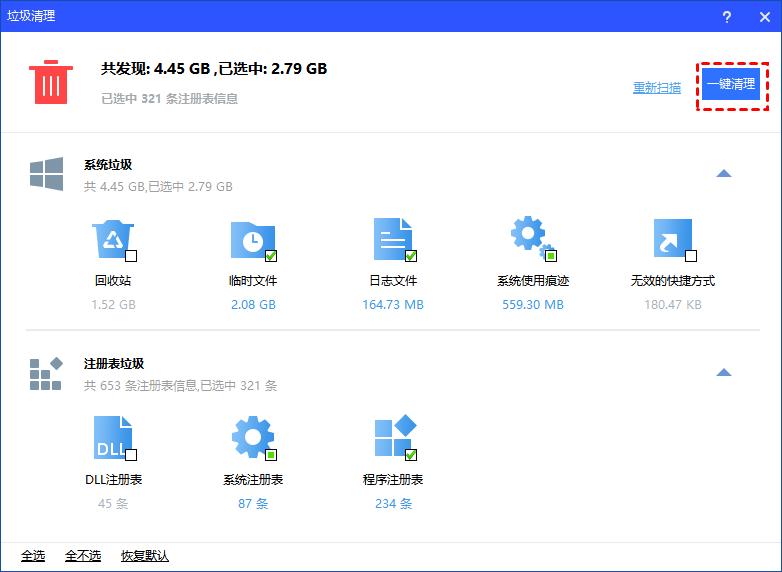This screenshot has width=782, height=572.
Task: Click Deselect All (全不选) link
Action: (x=83, y=556)
